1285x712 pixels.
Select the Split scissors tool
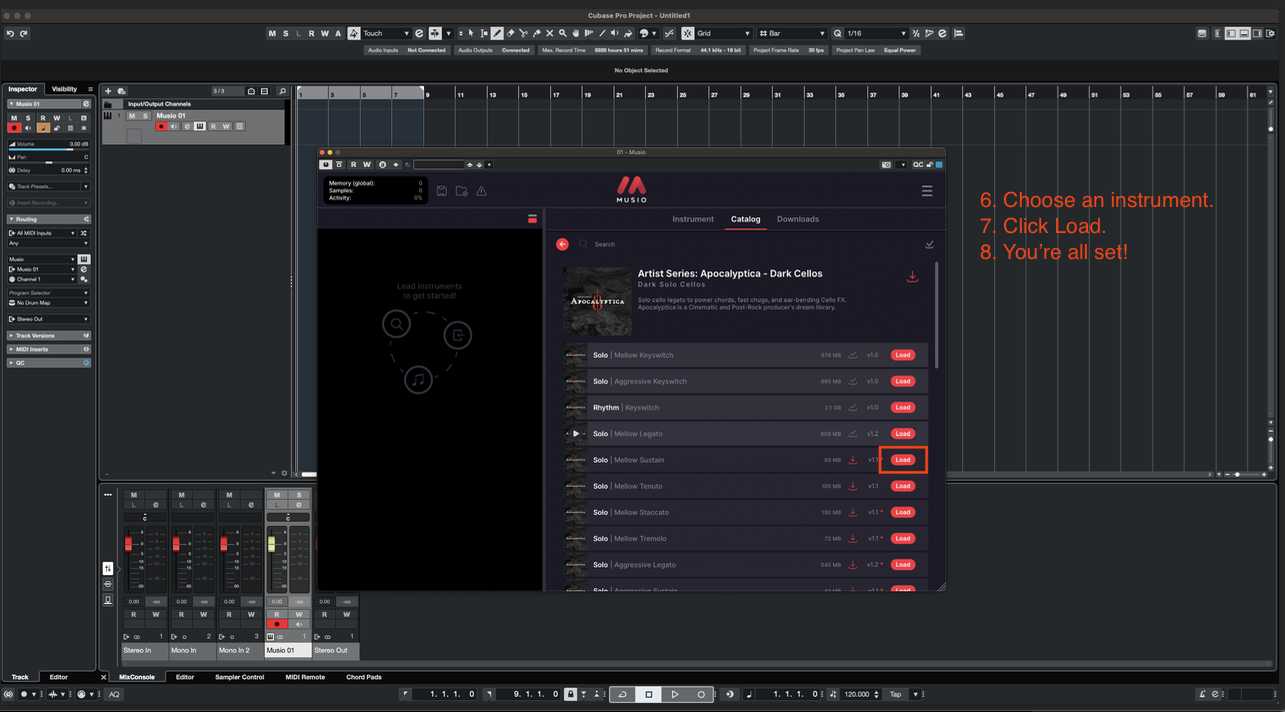tap(523, 34)
